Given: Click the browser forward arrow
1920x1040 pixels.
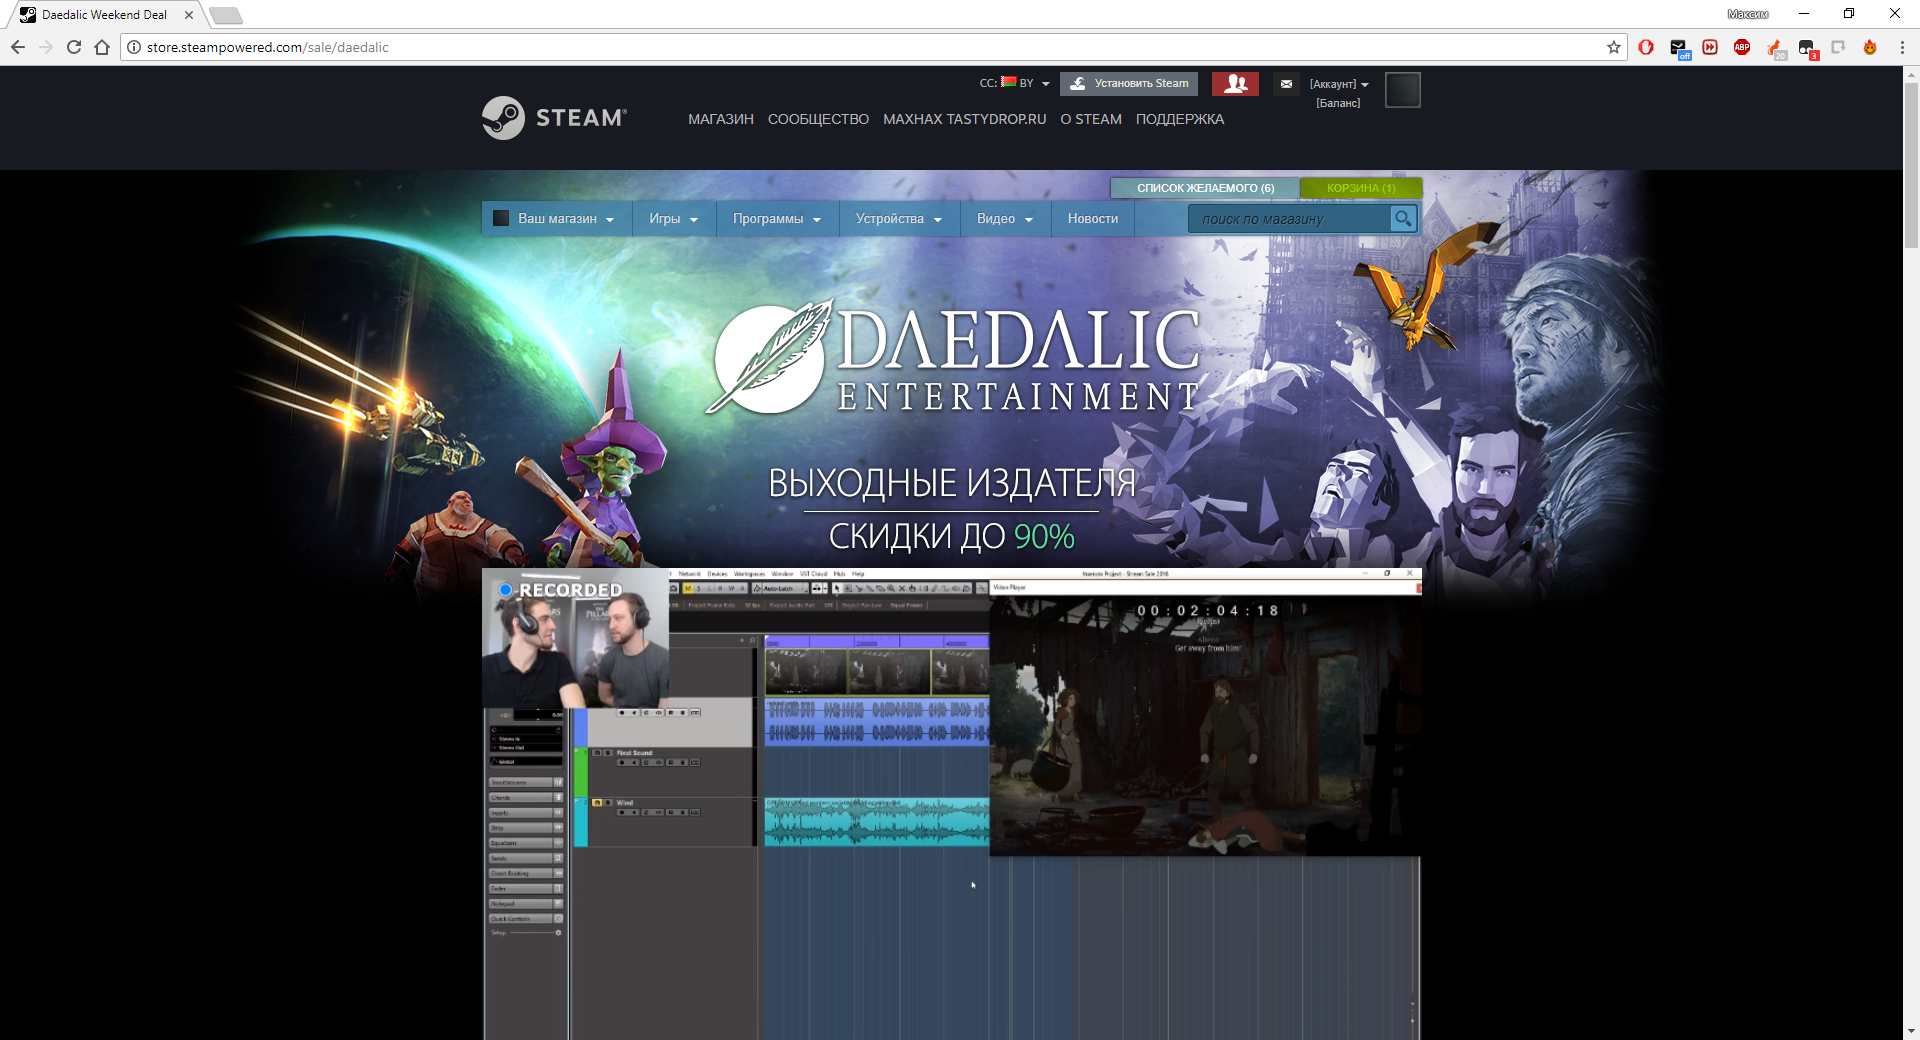Looking at the screenshot, I should click(46, 47).
